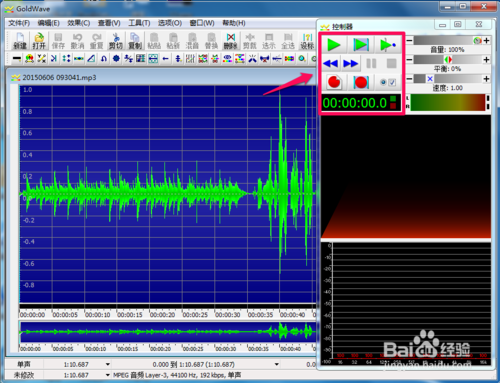
Task: Click the green Play button in the controller
Action: click(x=334, y=45)
